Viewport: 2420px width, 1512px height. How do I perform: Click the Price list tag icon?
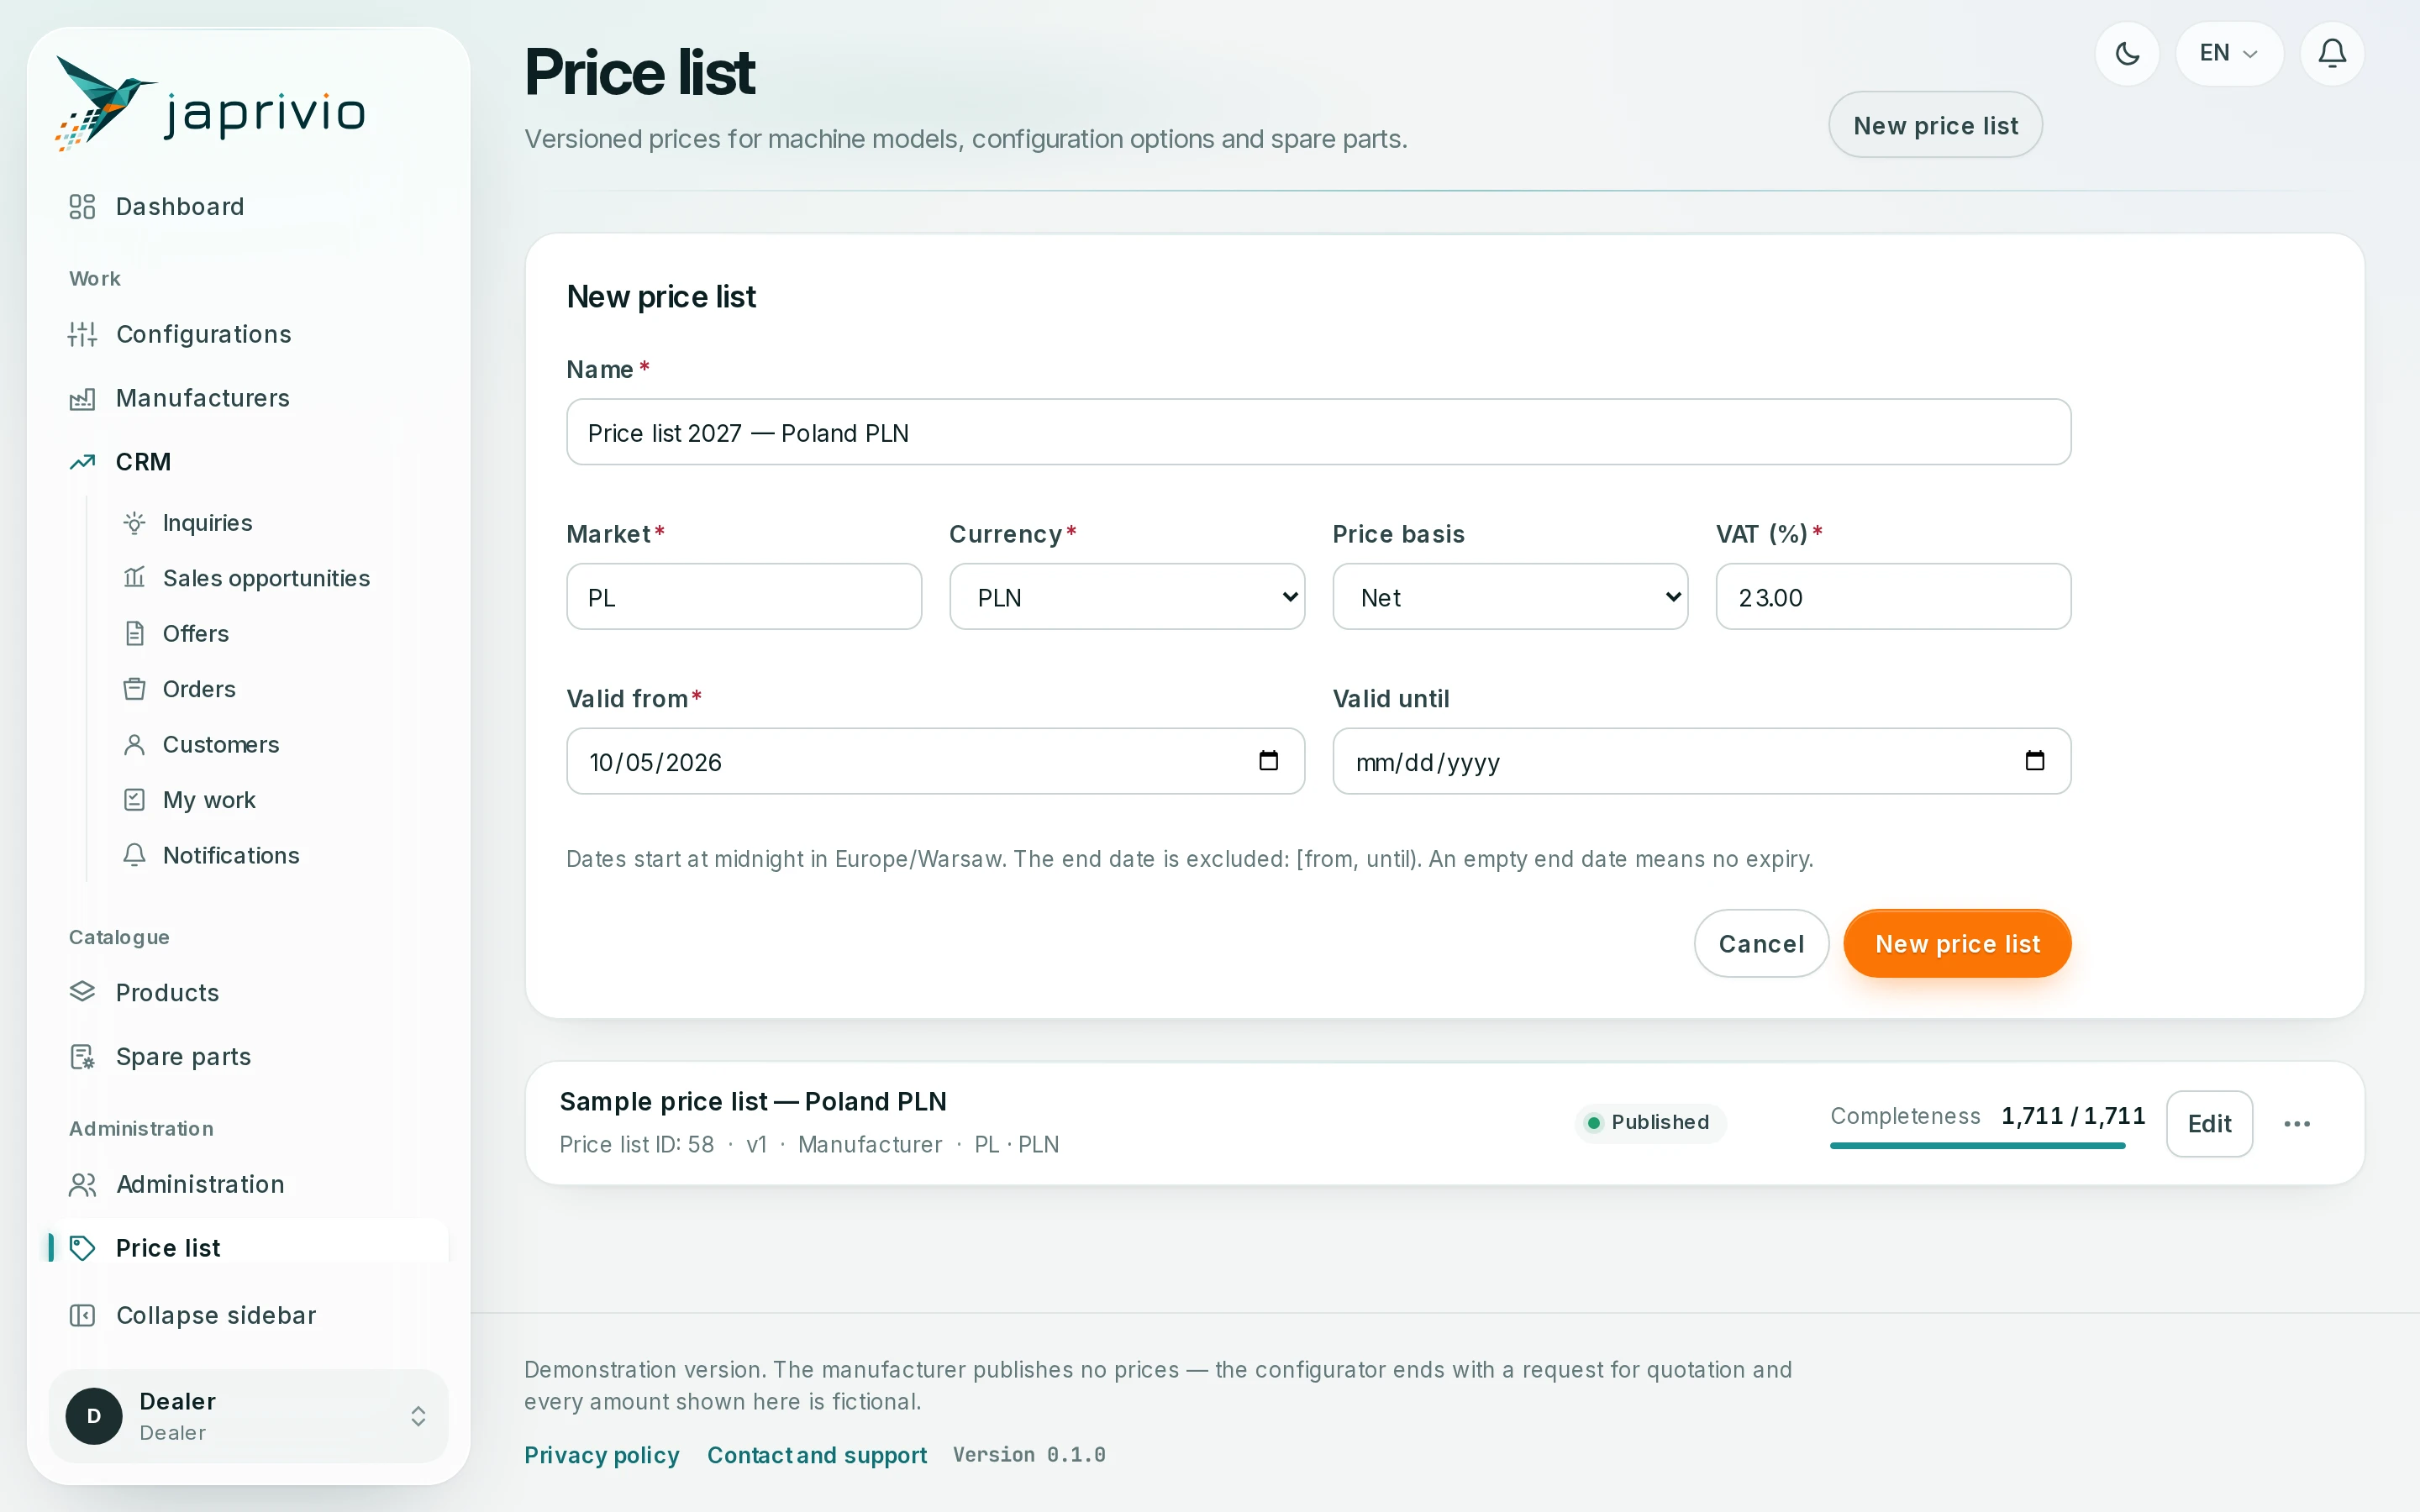point(82,1248)
